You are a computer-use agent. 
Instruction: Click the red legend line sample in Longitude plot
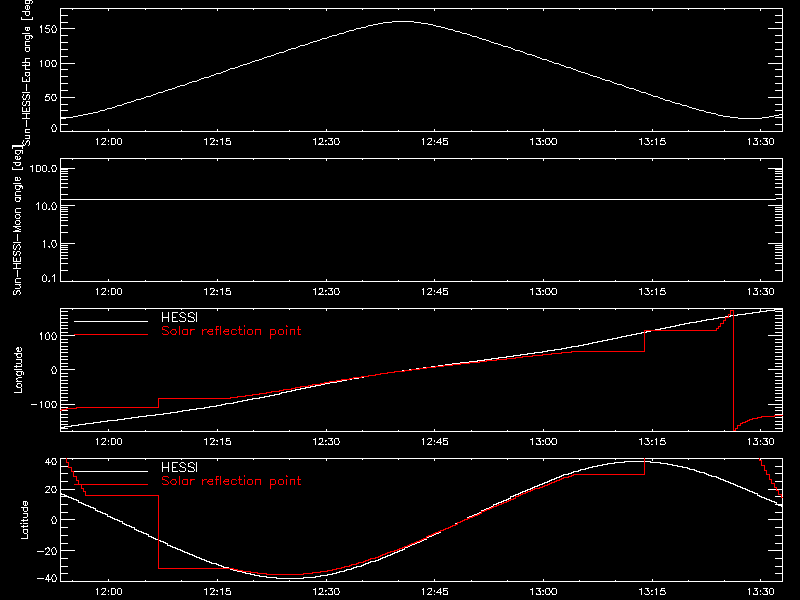pos(111,335)
